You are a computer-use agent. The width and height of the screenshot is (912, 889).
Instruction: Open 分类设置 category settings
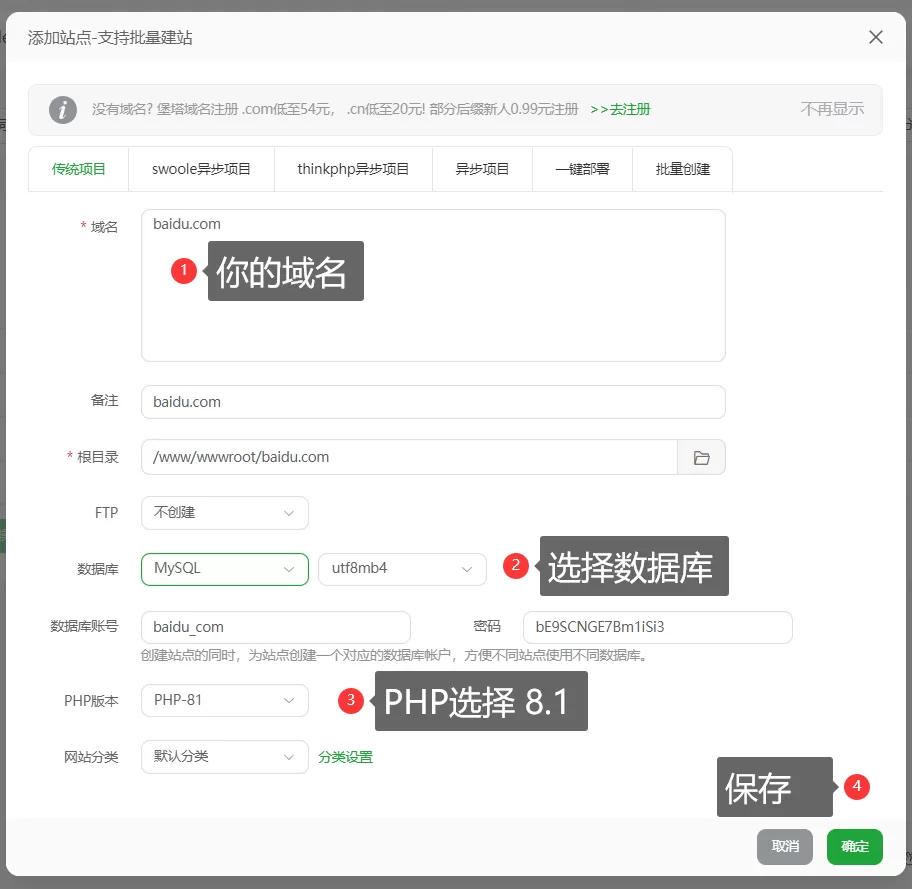(347, 757)
